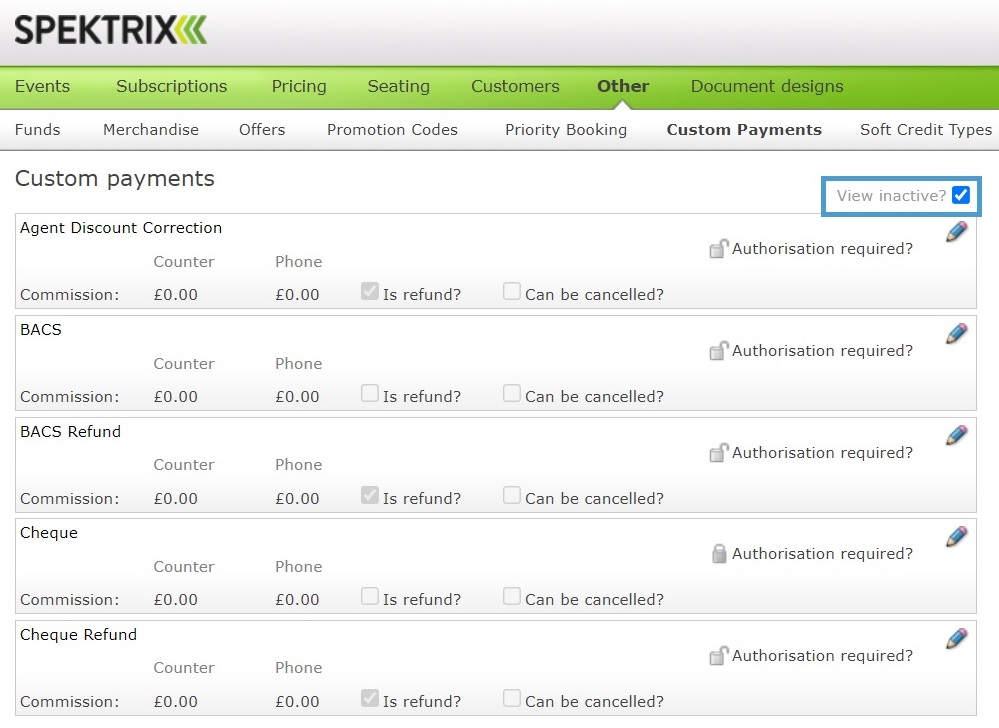Select the Customers tab

pos(514,87)
